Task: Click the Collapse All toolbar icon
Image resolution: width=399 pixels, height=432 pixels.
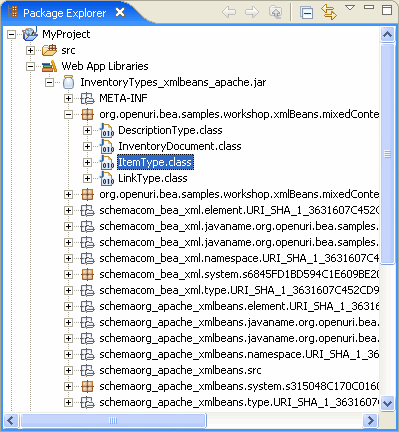Action: (x=306, y=13)
